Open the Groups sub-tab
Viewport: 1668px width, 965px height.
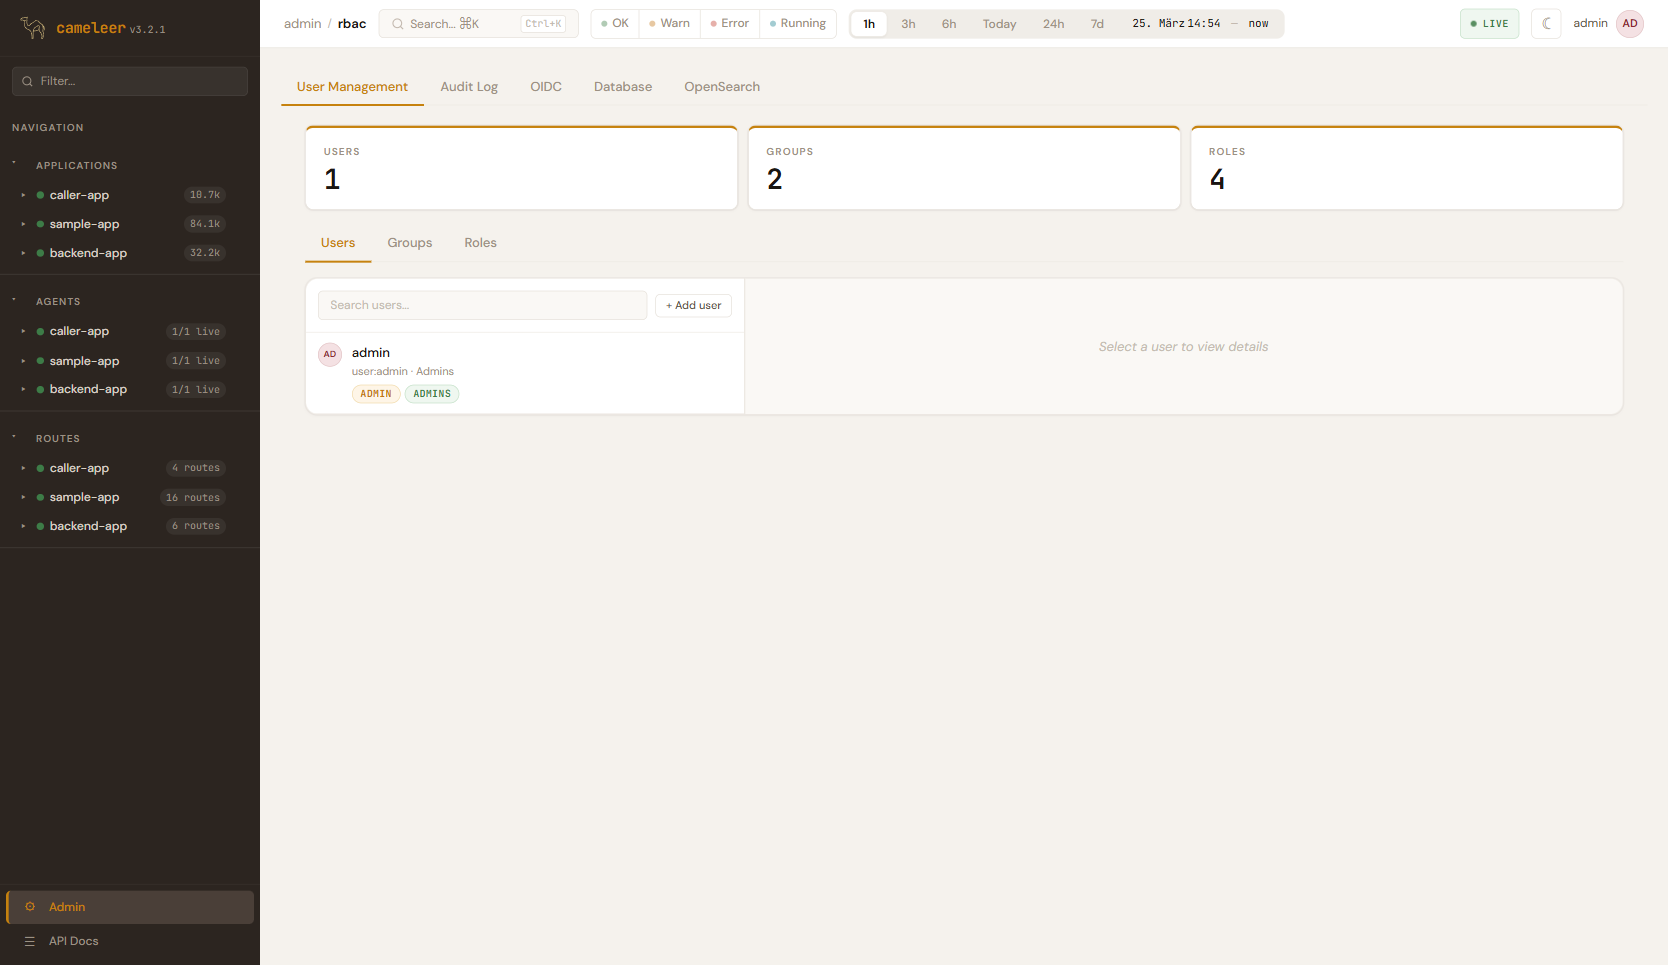(410, 243)
